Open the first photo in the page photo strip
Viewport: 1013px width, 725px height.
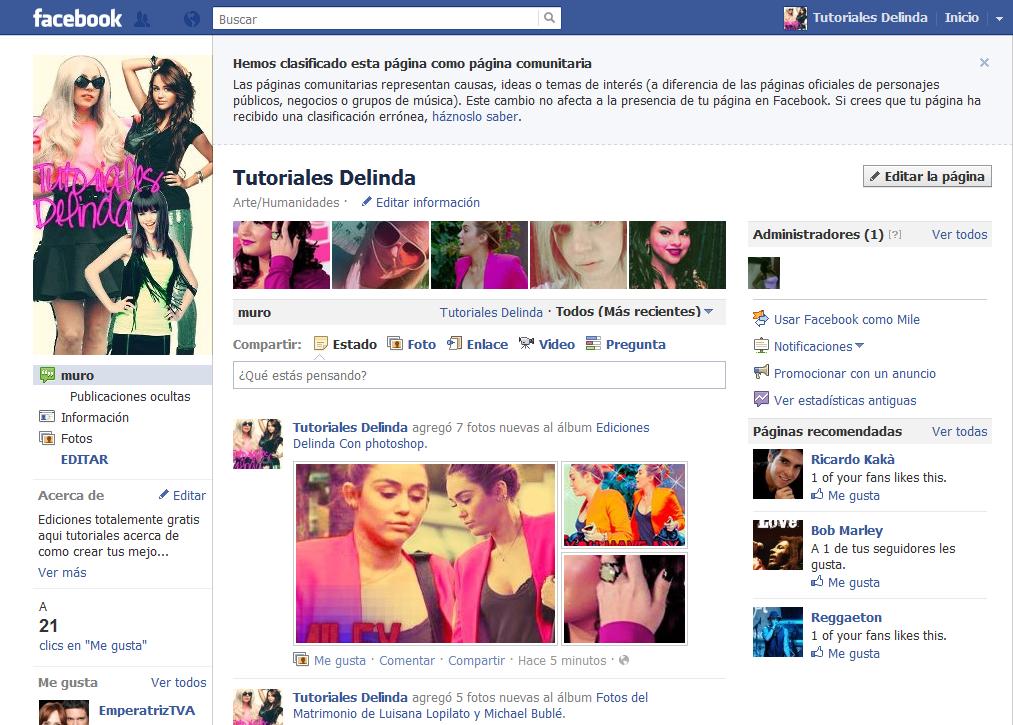pos(281,255)
